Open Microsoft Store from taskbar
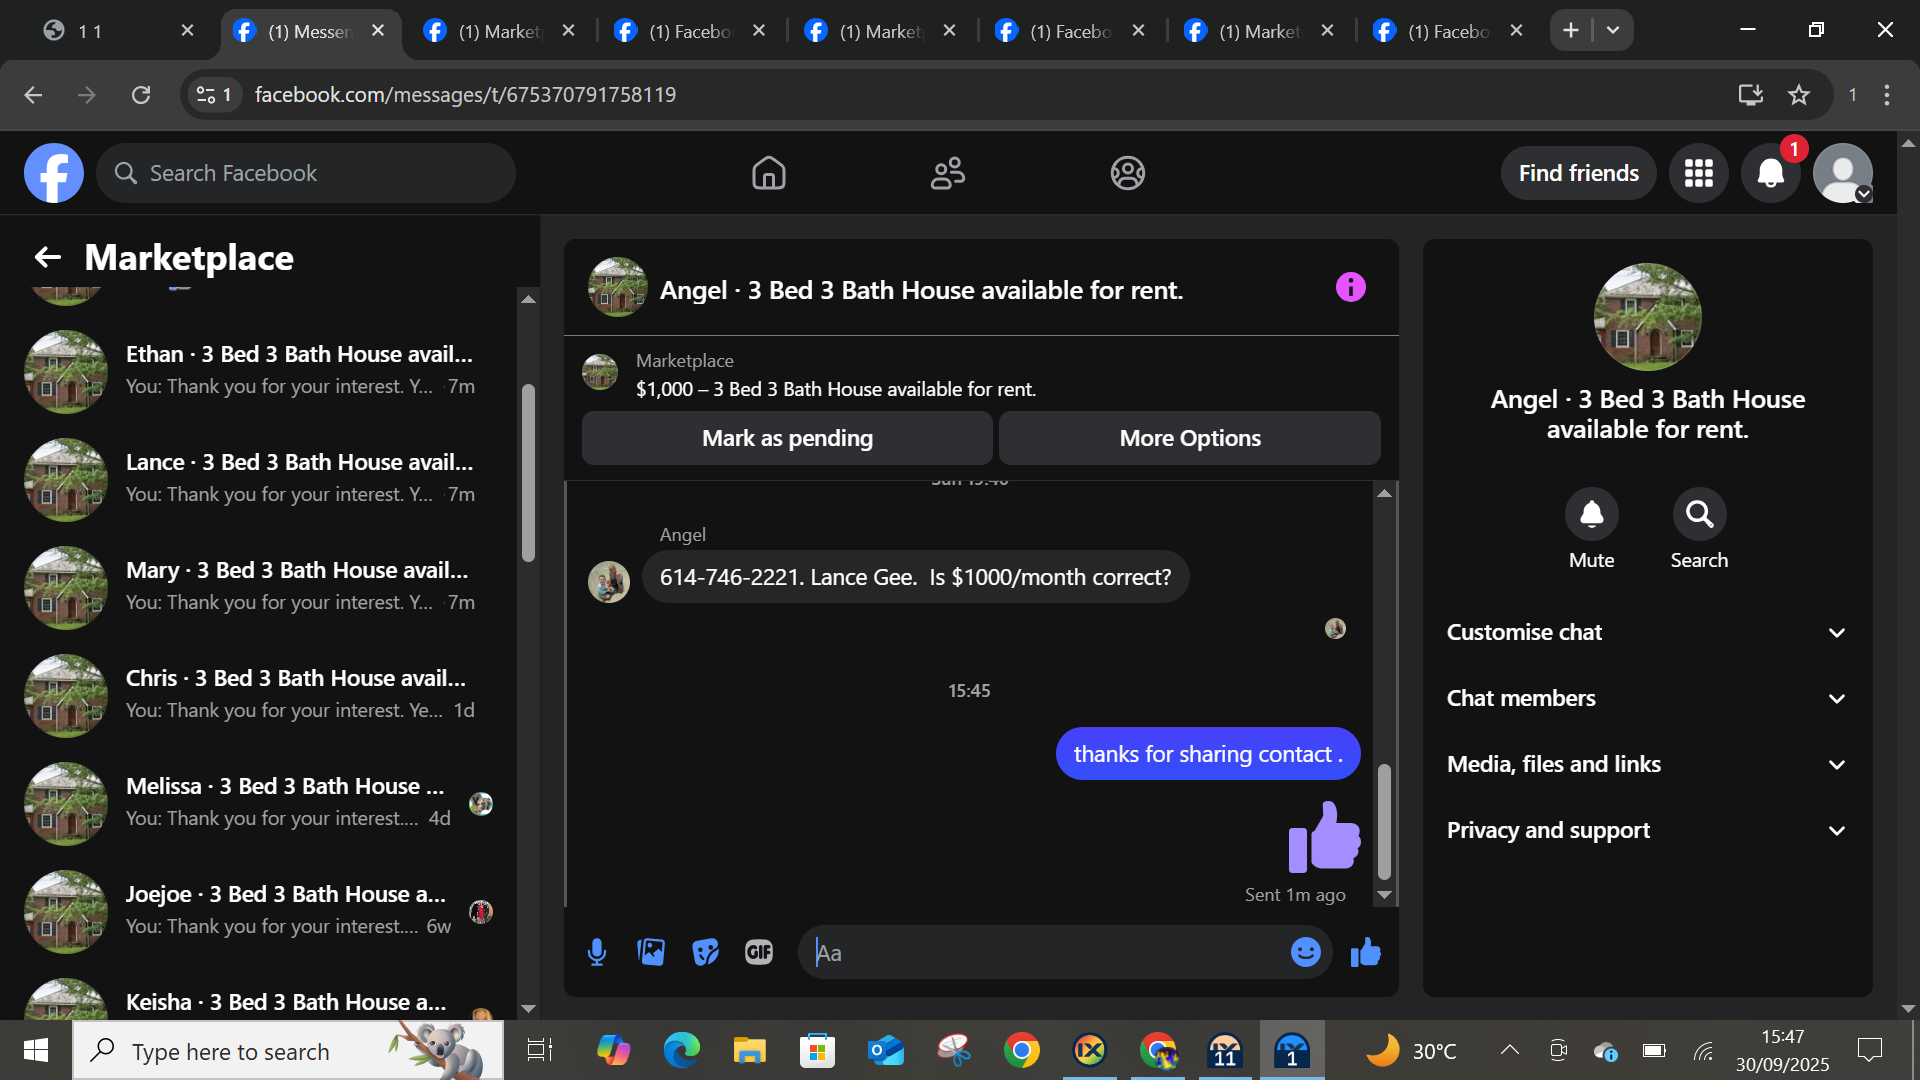The height and width of the screenshot is (1080, 1920). pos(817,1050)
